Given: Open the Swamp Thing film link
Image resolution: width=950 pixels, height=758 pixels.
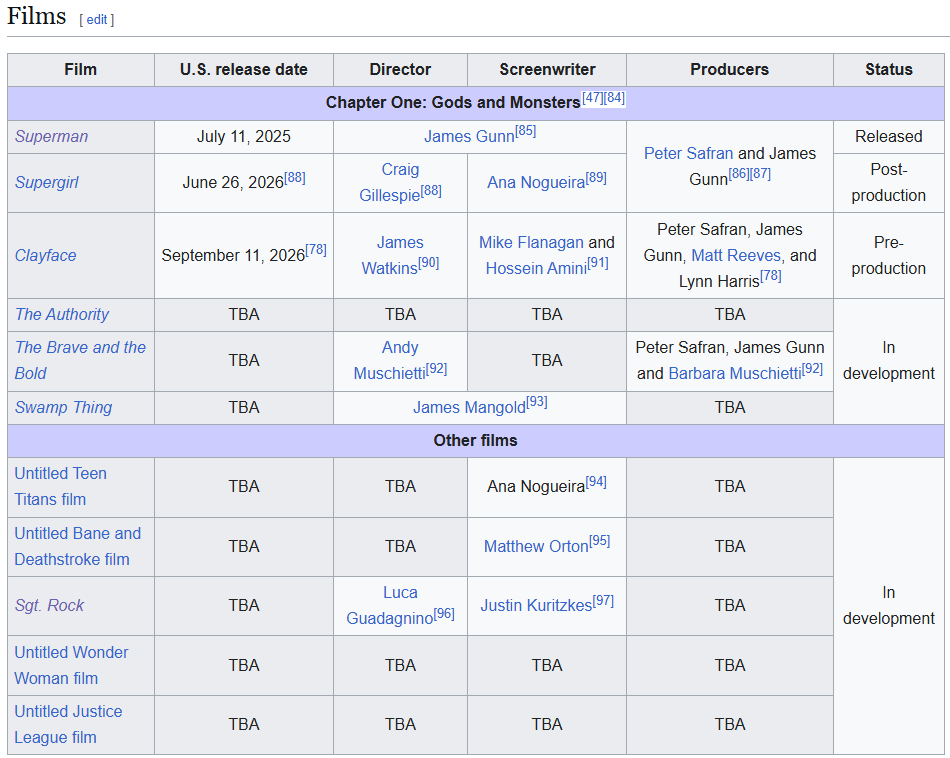Looking at the screenshot, I should tap(64, 407).
